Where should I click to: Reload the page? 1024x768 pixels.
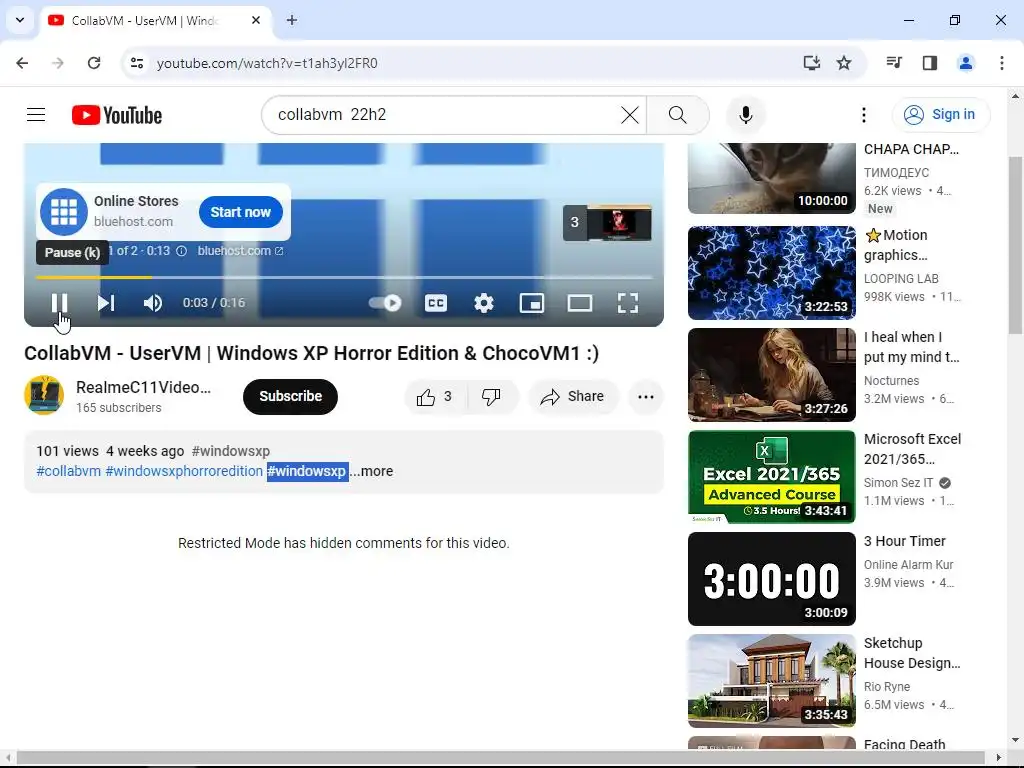tap(94, 63)
